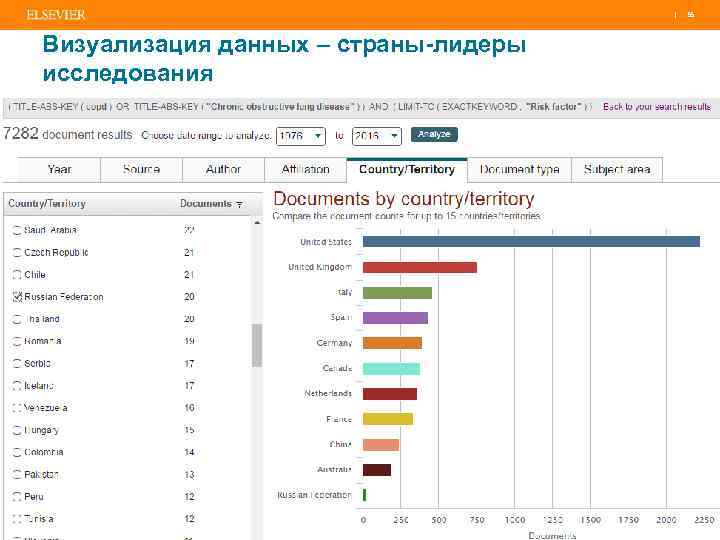720x540 pixels.
Task: Click the Spain purple bar
Action: pos(395,318)
